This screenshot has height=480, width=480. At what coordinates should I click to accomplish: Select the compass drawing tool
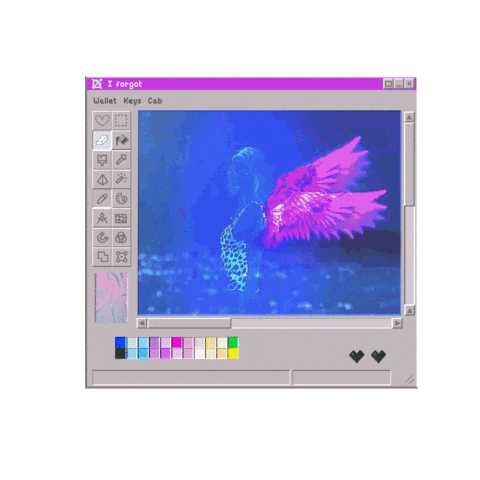coord(102,218)
